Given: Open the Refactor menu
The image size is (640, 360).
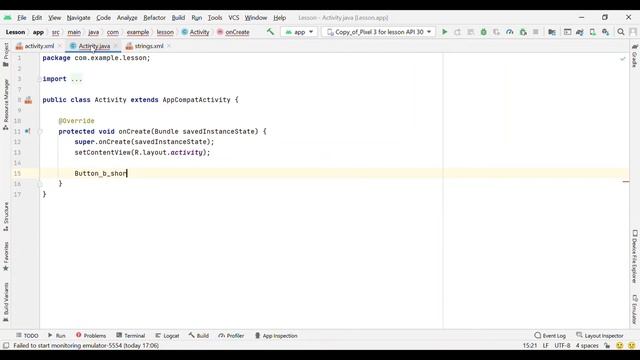Looking at the screenshot, I should pos(154,18).
